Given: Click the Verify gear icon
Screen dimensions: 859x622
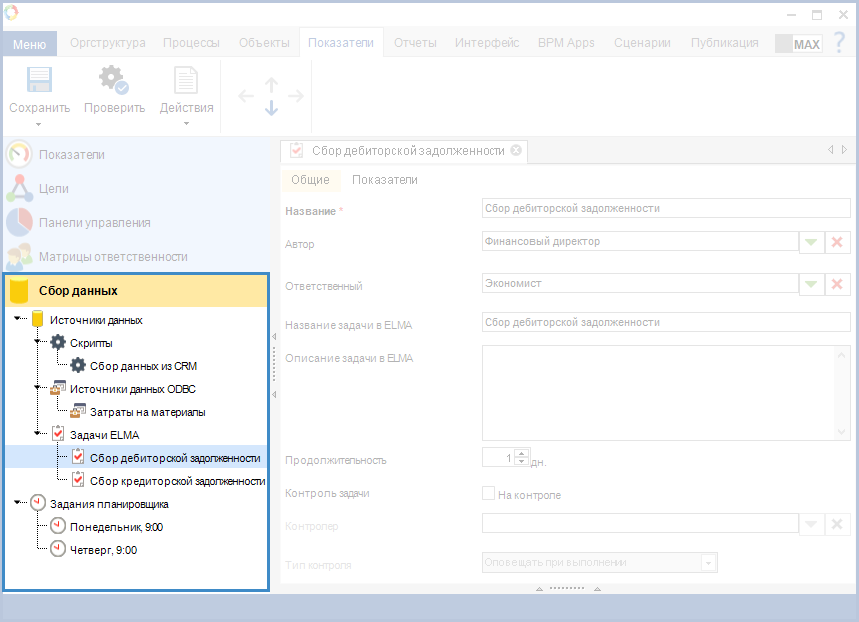Looking at the screenshot, I should [x=113, y=82].
